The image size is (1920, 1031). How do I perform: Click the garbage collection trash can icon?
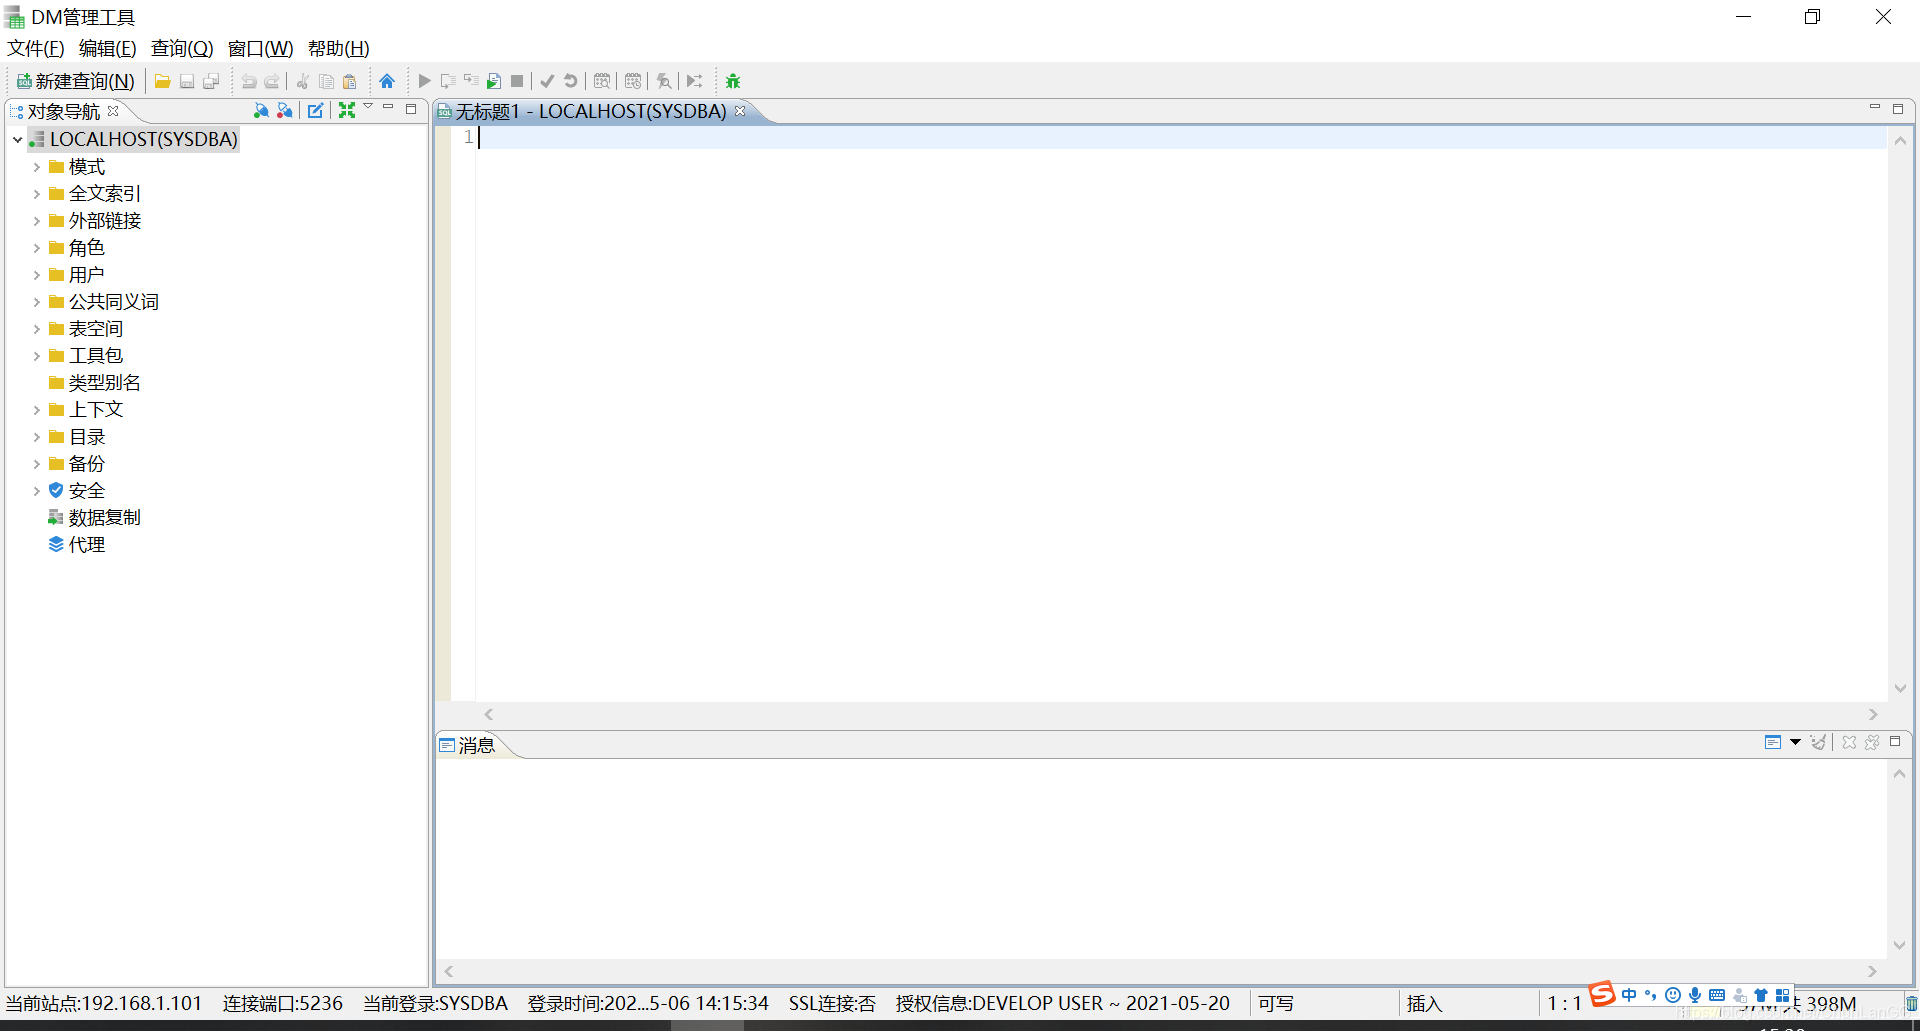(x=1911, y=1003)
